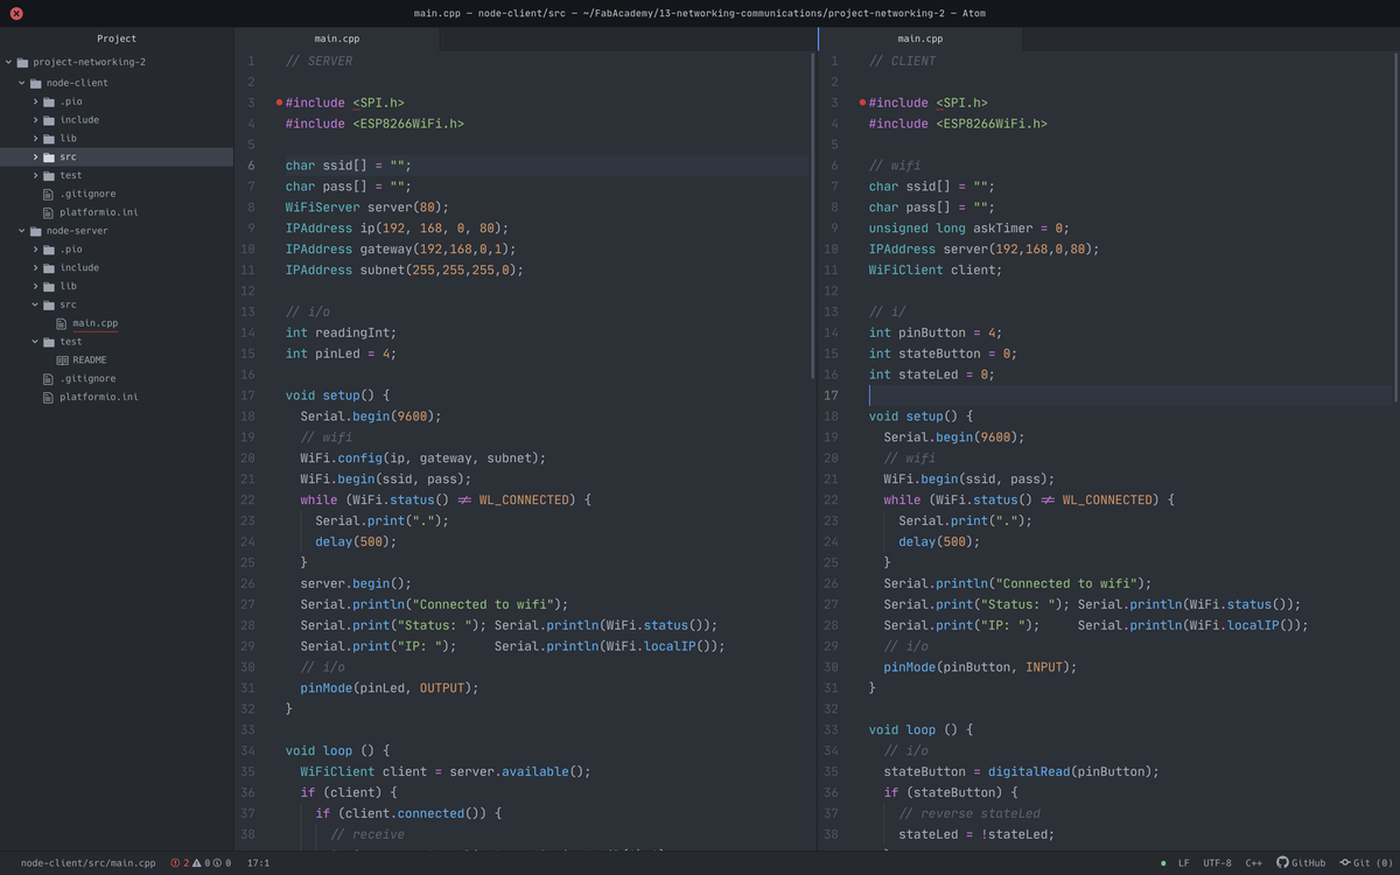Click line number 6 in the left pane gutter
1400x875 pixels.
(251, 166)
